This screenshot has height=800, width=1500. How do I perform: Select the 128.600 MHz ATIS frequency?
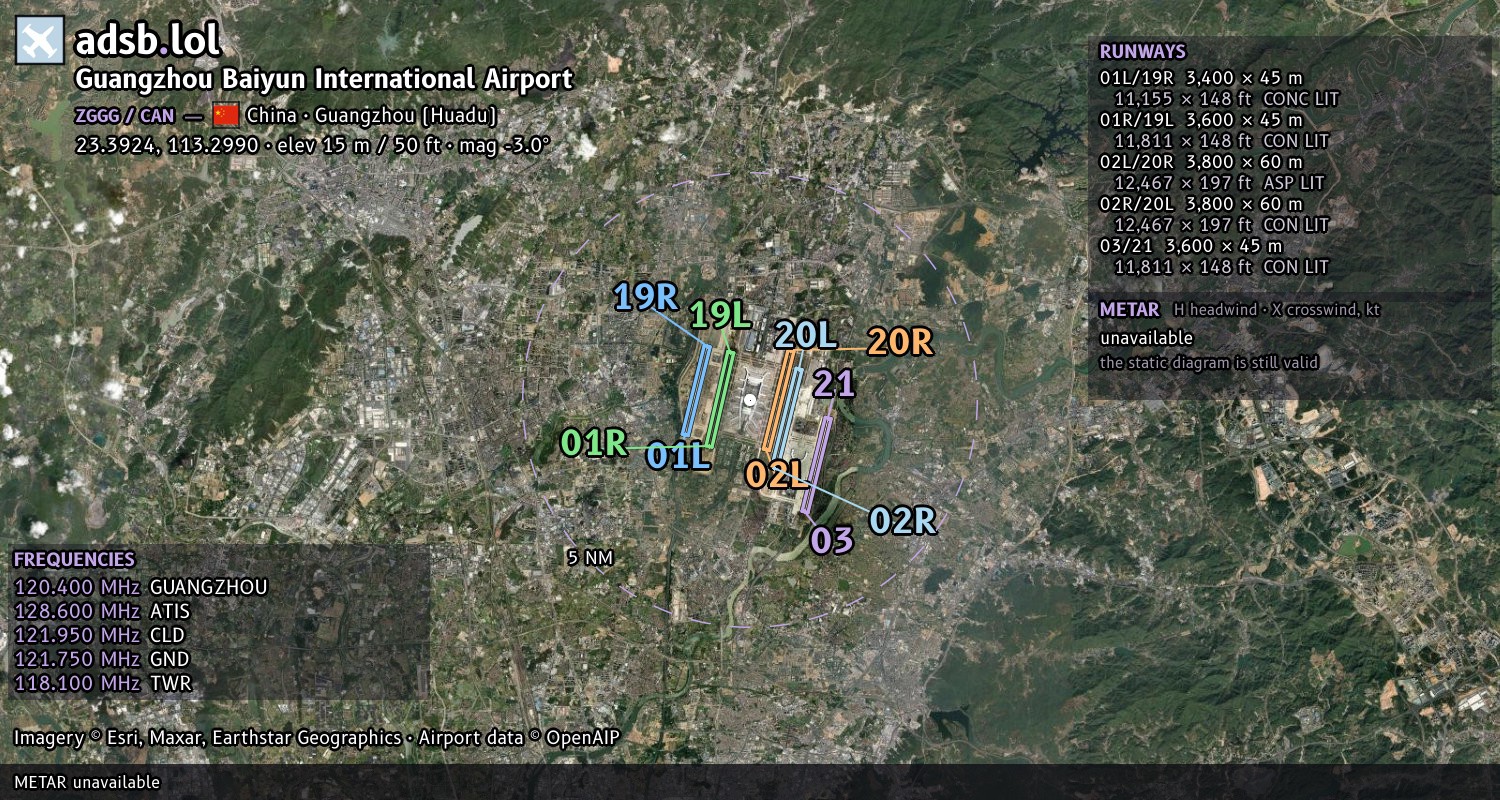[102, 611]
